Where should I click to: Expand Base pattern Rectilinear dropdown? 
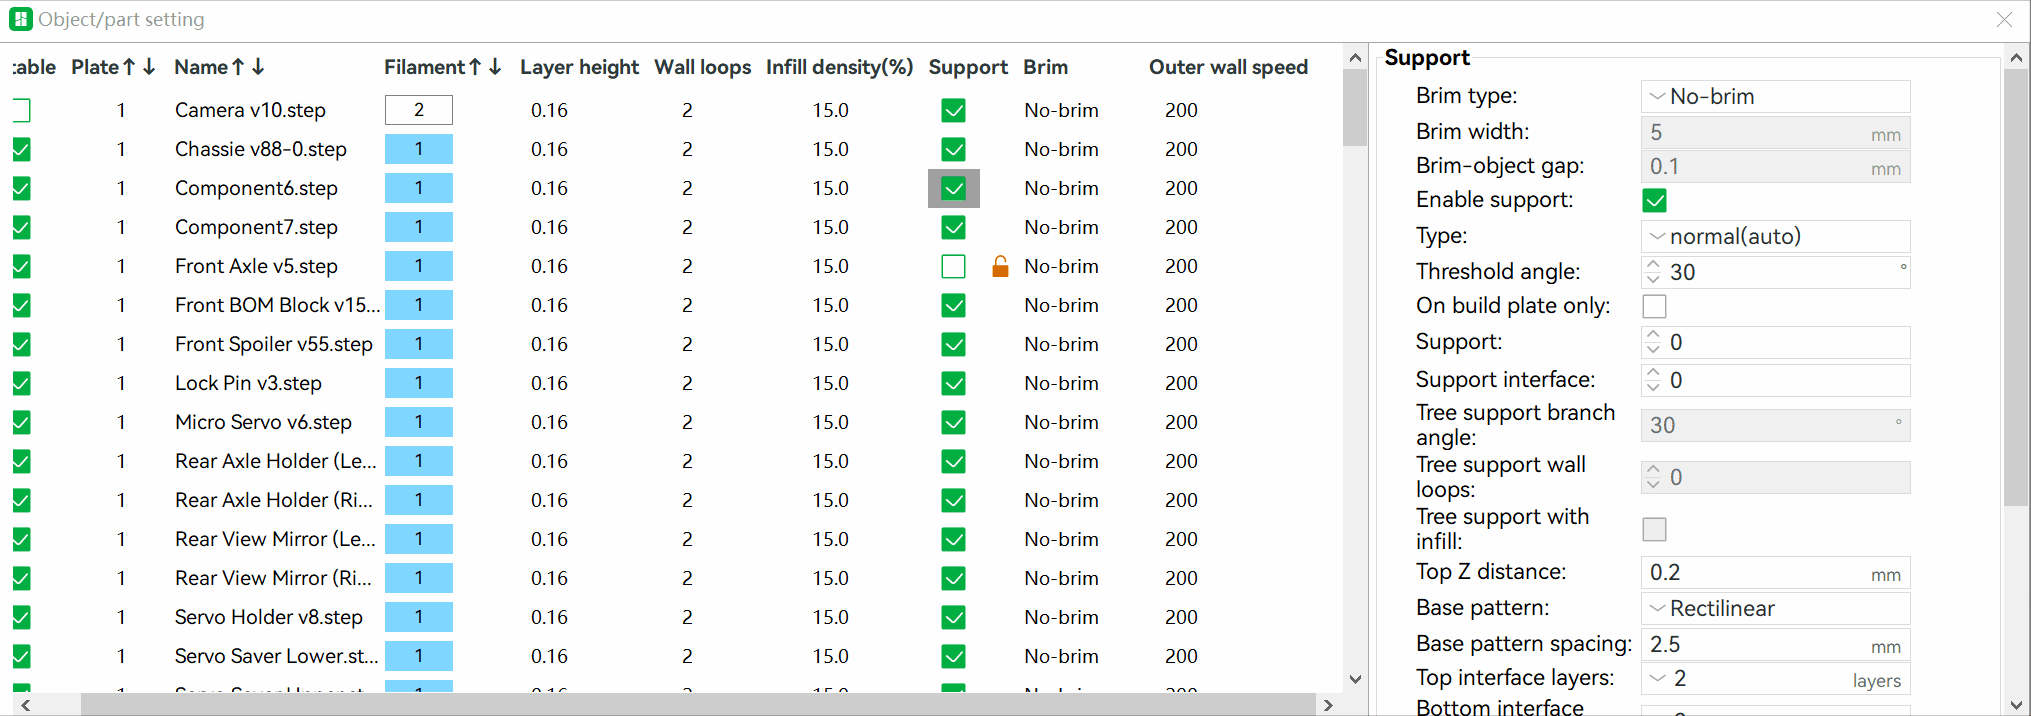pos(1775,608)
